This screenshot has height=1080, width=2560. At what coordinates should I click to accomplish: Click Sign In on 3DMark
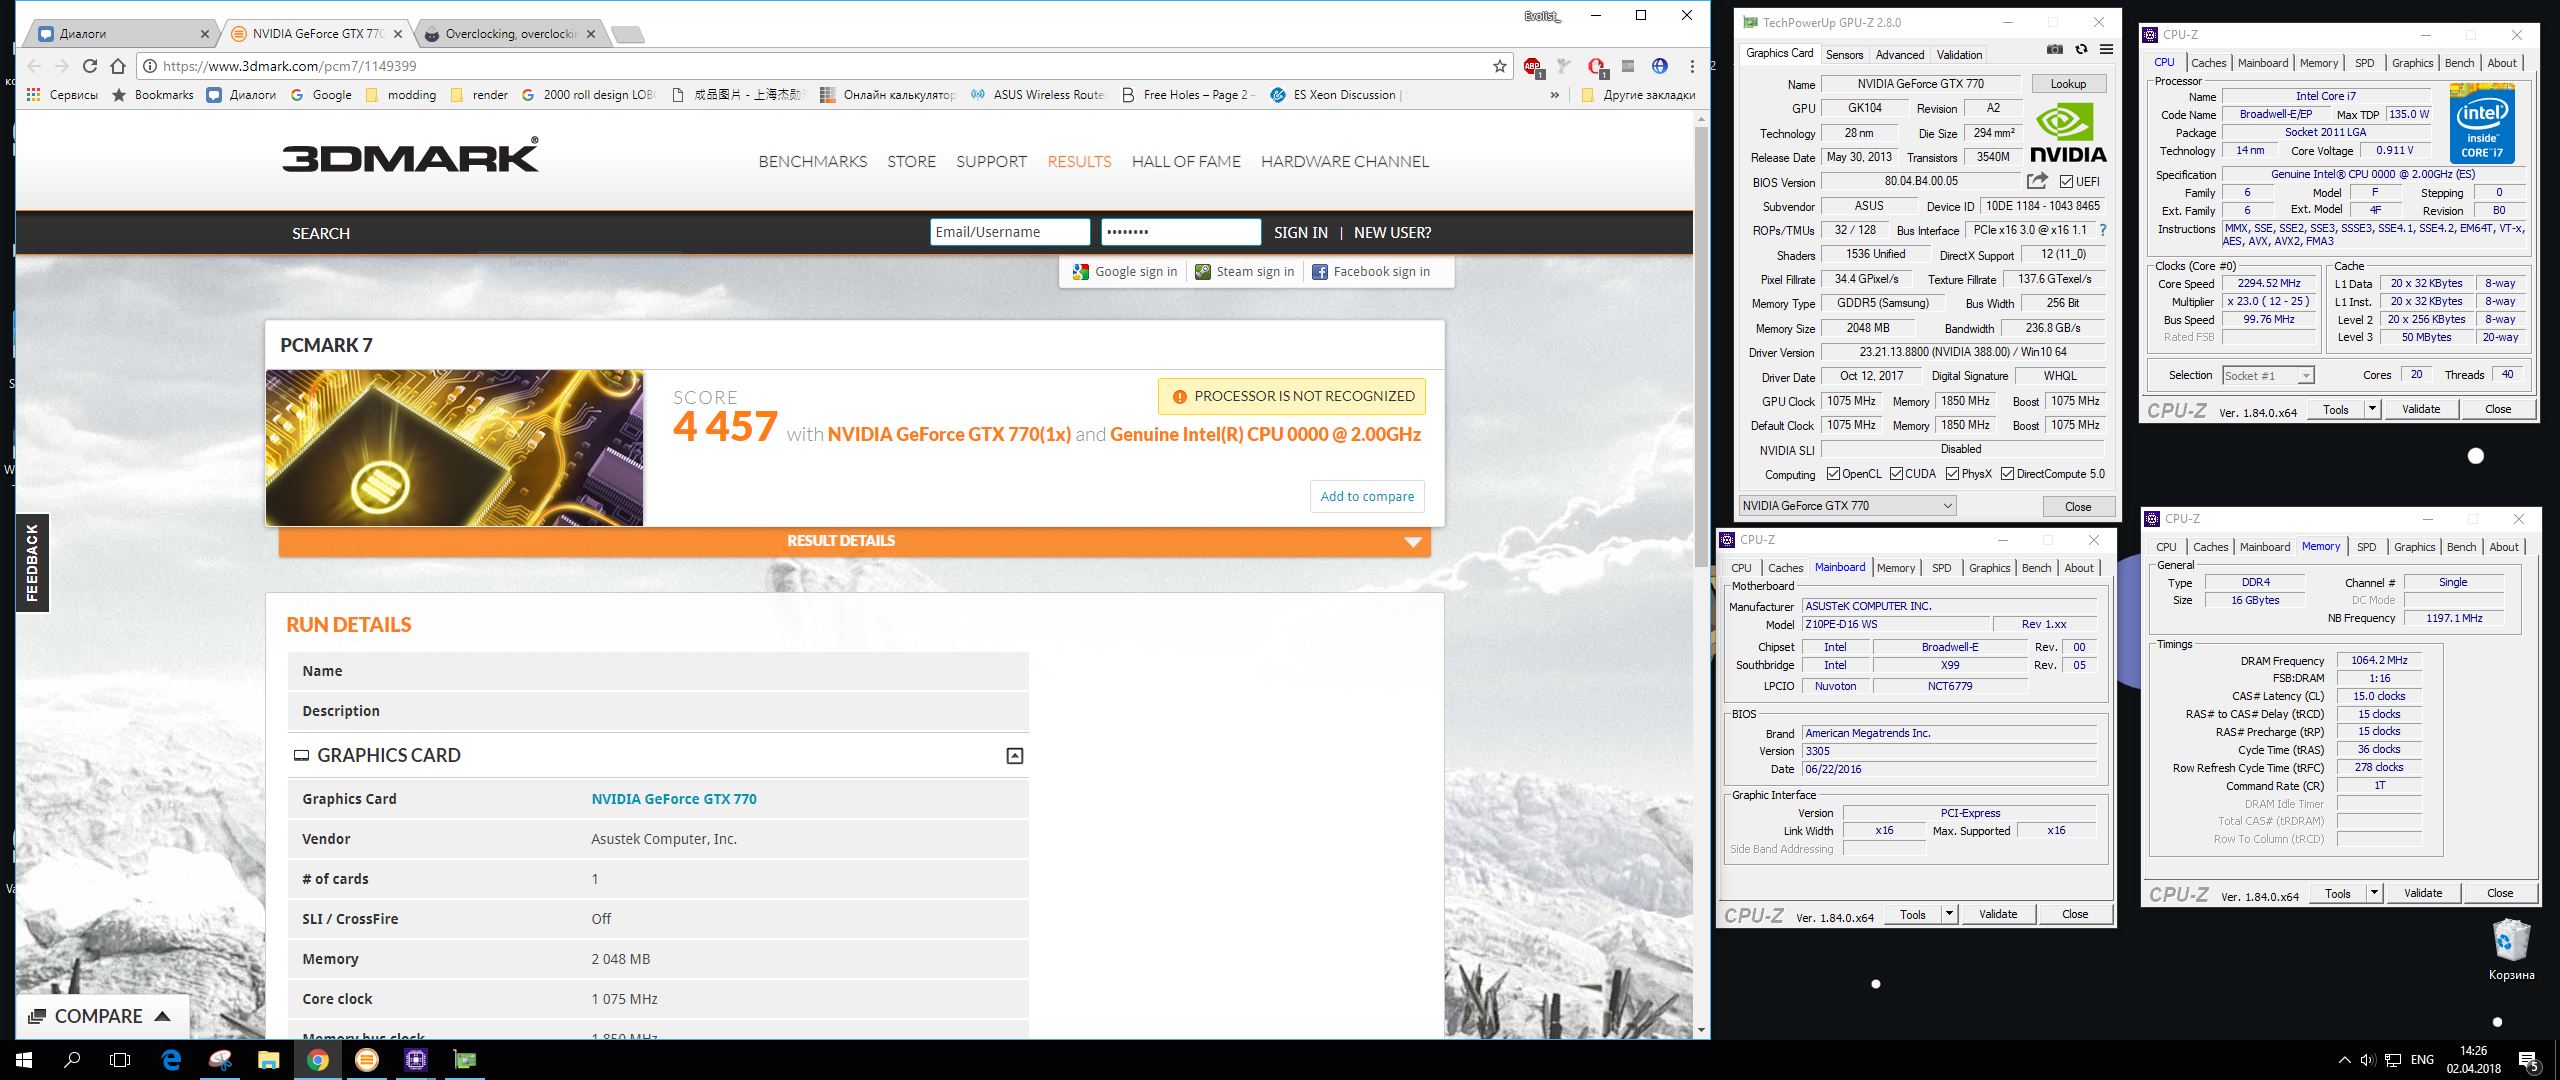pos(1300,233)
